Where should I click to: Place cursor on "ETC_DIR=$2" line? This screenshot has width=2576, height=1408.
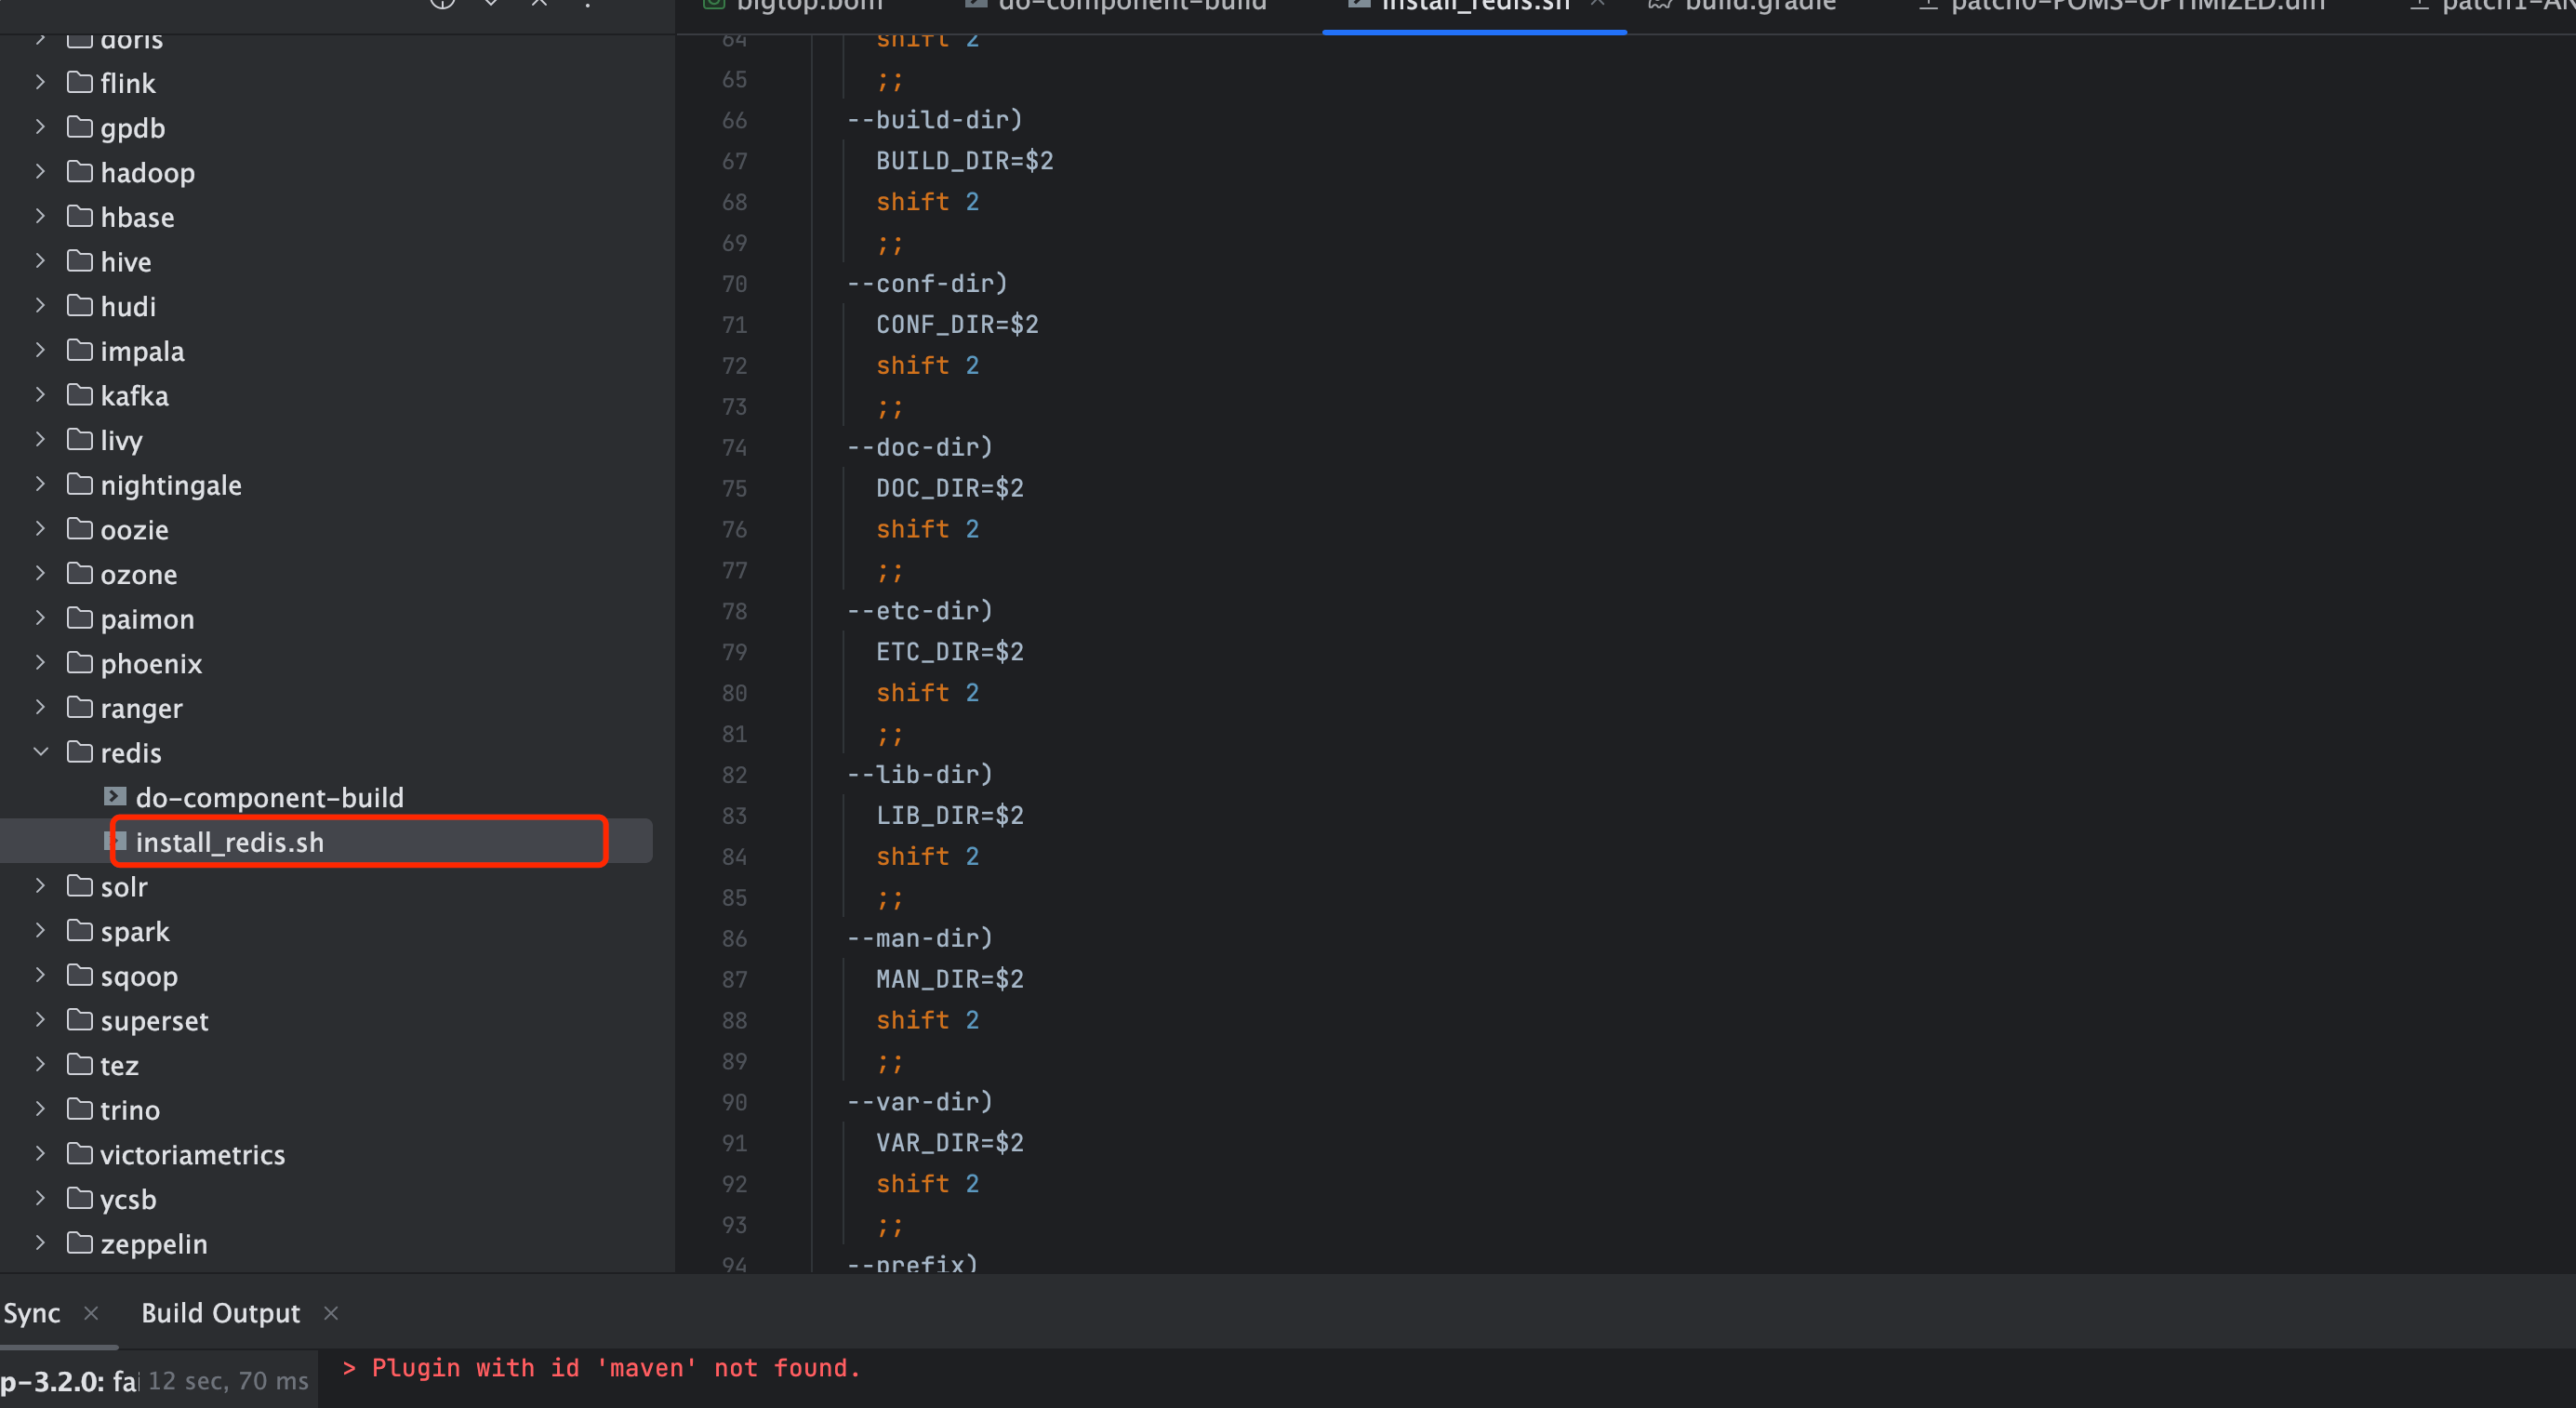(949, 652)
